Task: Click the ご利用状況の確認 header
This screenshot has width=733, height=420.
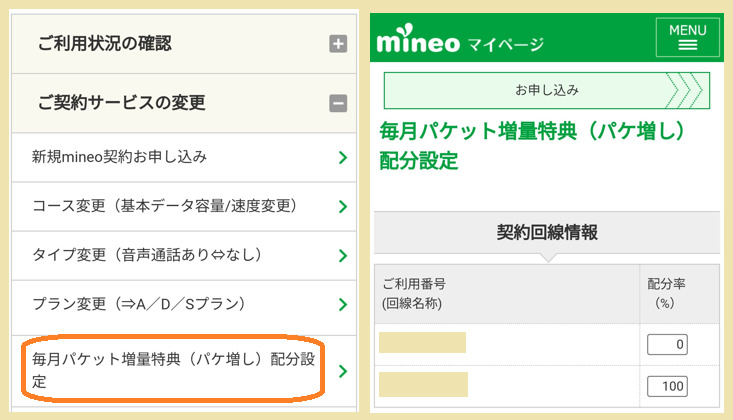Action: click(x=105, y=43)
